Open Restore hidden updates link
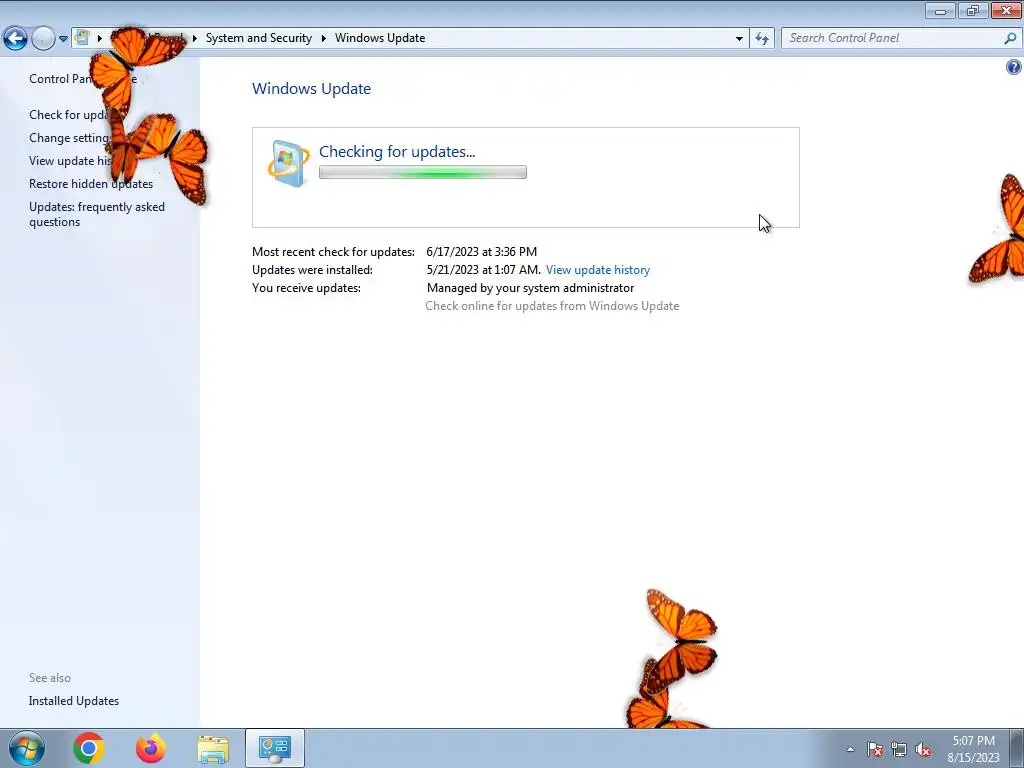Viewport: 1024px width, 768px height. 91,184
